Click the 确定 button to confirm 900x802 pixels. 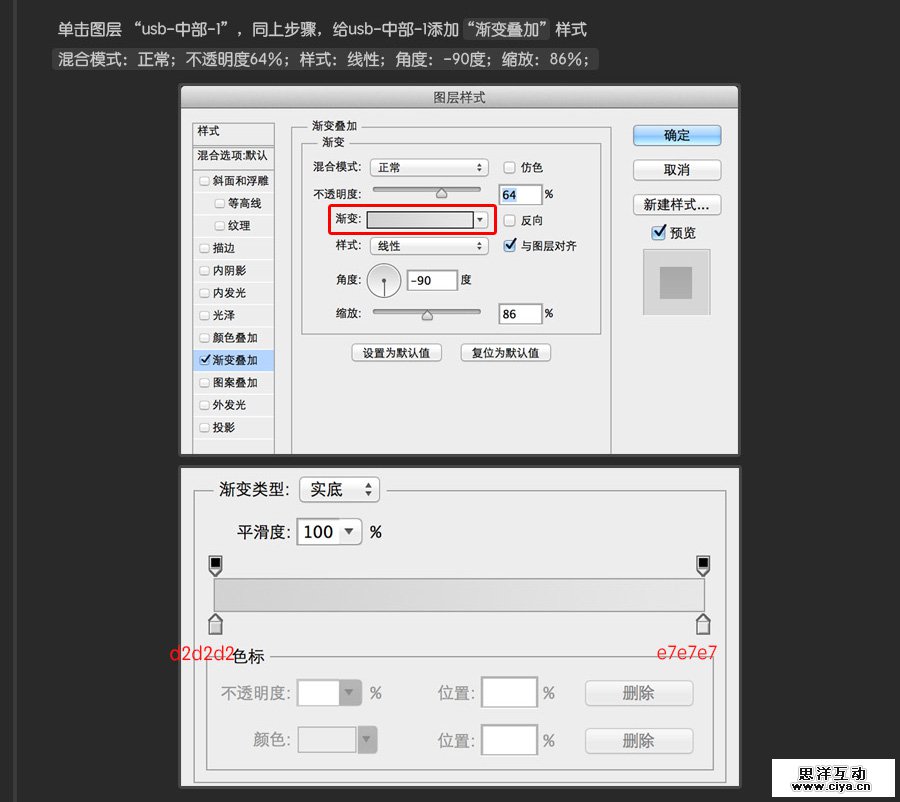(x=675, y=135)
